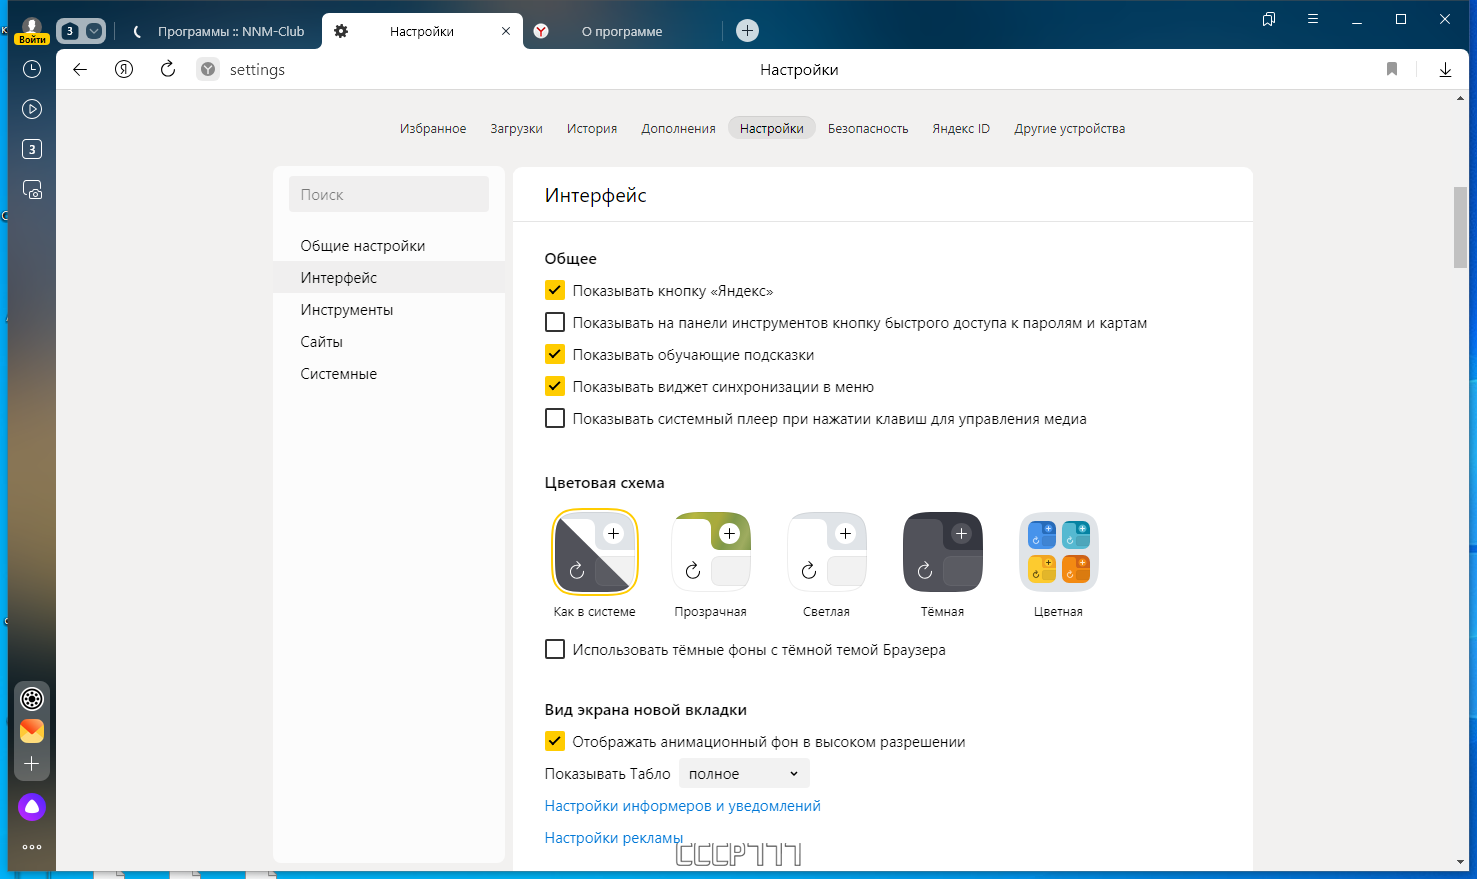The image size is (1477, 879).
Task: Click the video player sidebar icon
Action: coord(32,109)
